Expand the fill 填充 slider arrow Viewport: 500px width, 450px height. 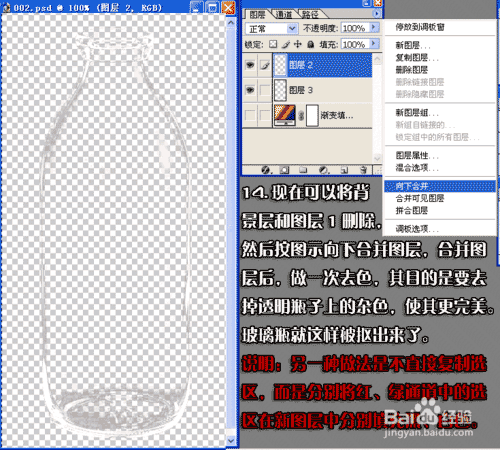pyautogui.click(x=375, y=44)
